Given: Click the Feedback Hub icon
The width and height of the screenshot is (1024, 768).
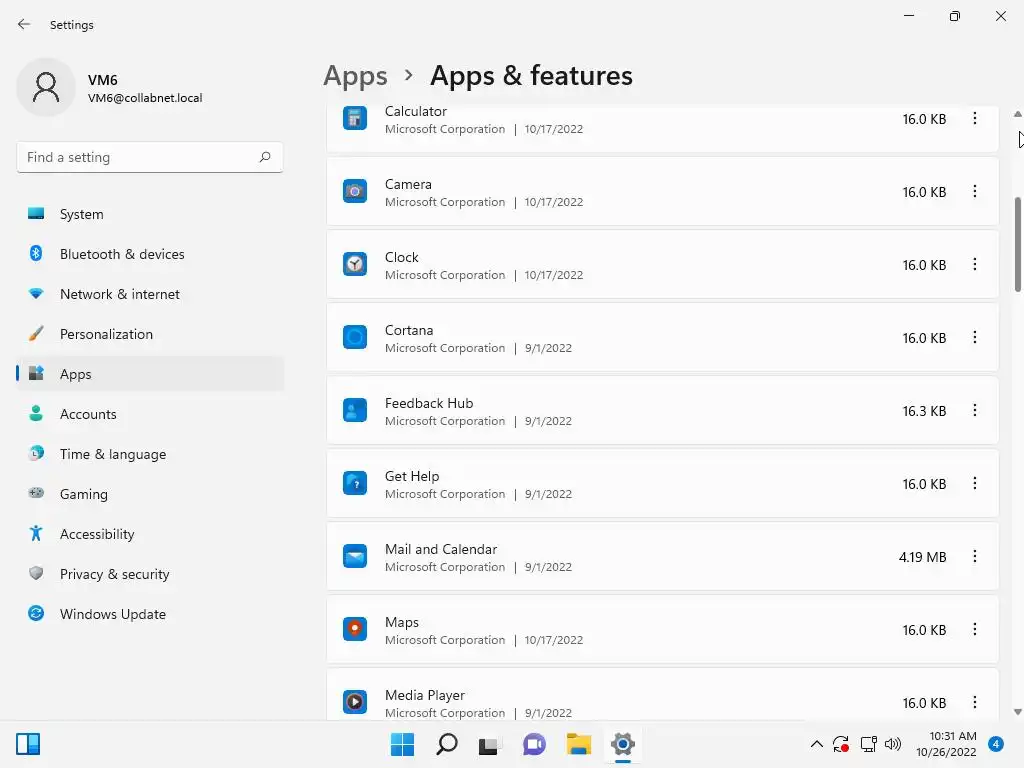Looking at the screenshot, I should (x=355, y=411).
